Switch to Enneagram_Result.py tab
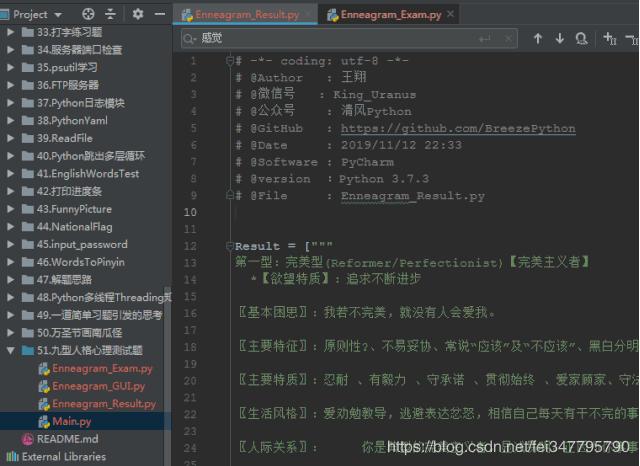 tap(247, 15)
